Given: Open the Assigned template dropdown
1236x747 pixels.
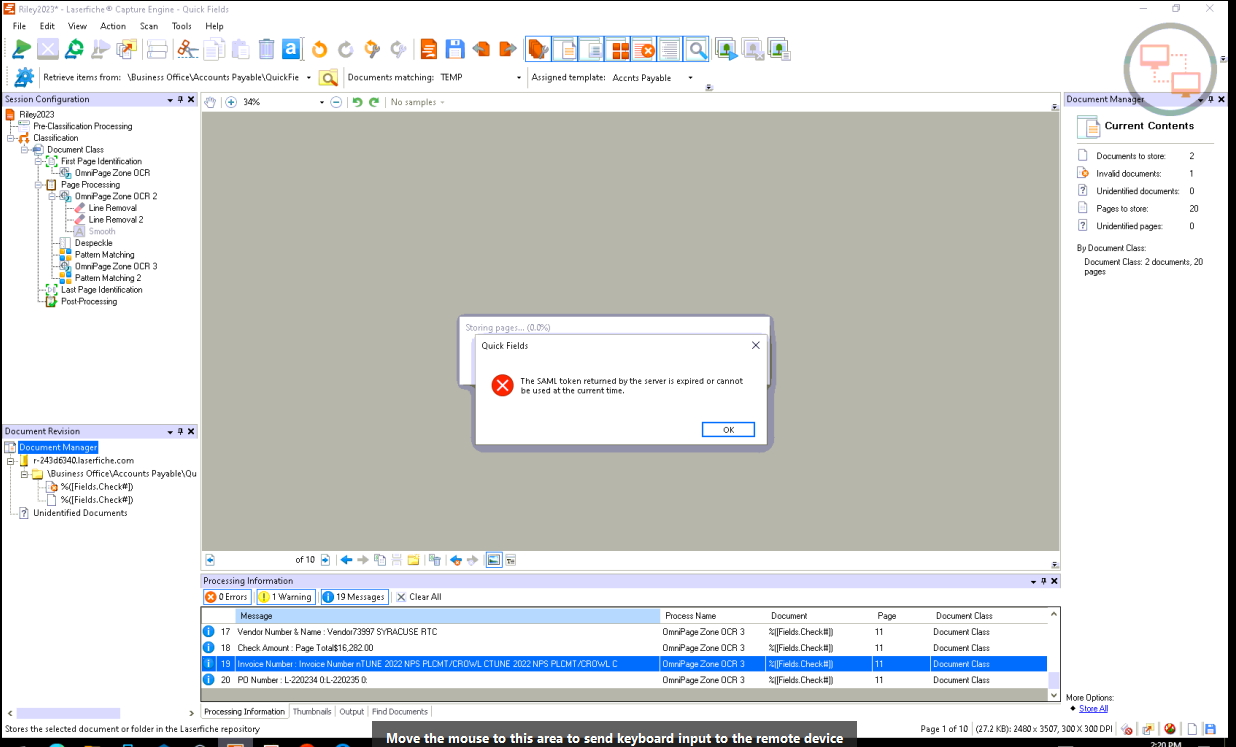Looking at the screenshot, I should 690,78.
